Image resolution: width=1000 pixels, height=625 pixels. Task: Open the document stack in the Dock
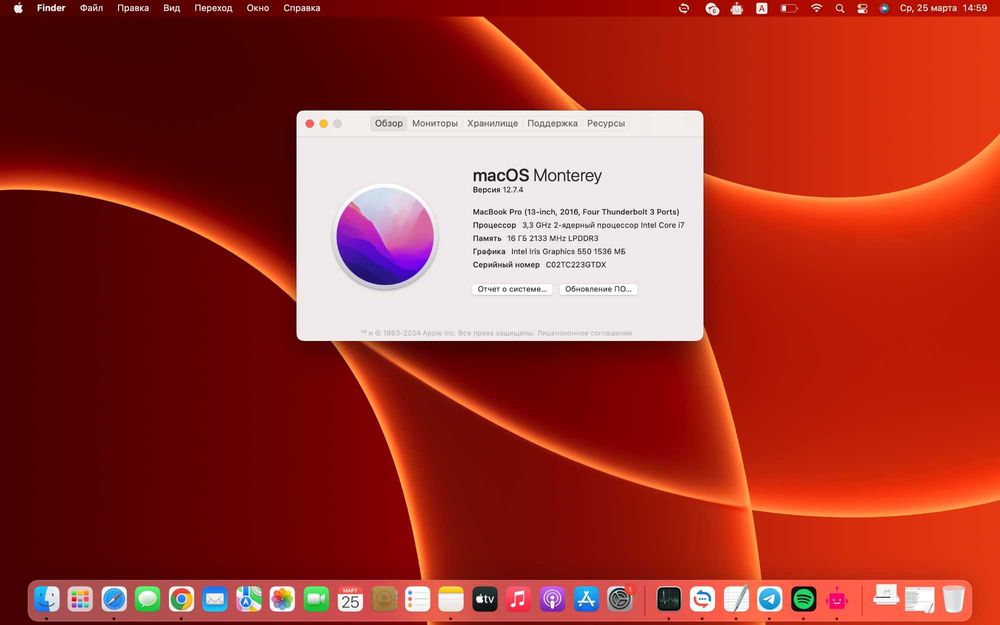pyautogui.click(x=919, y=599)
